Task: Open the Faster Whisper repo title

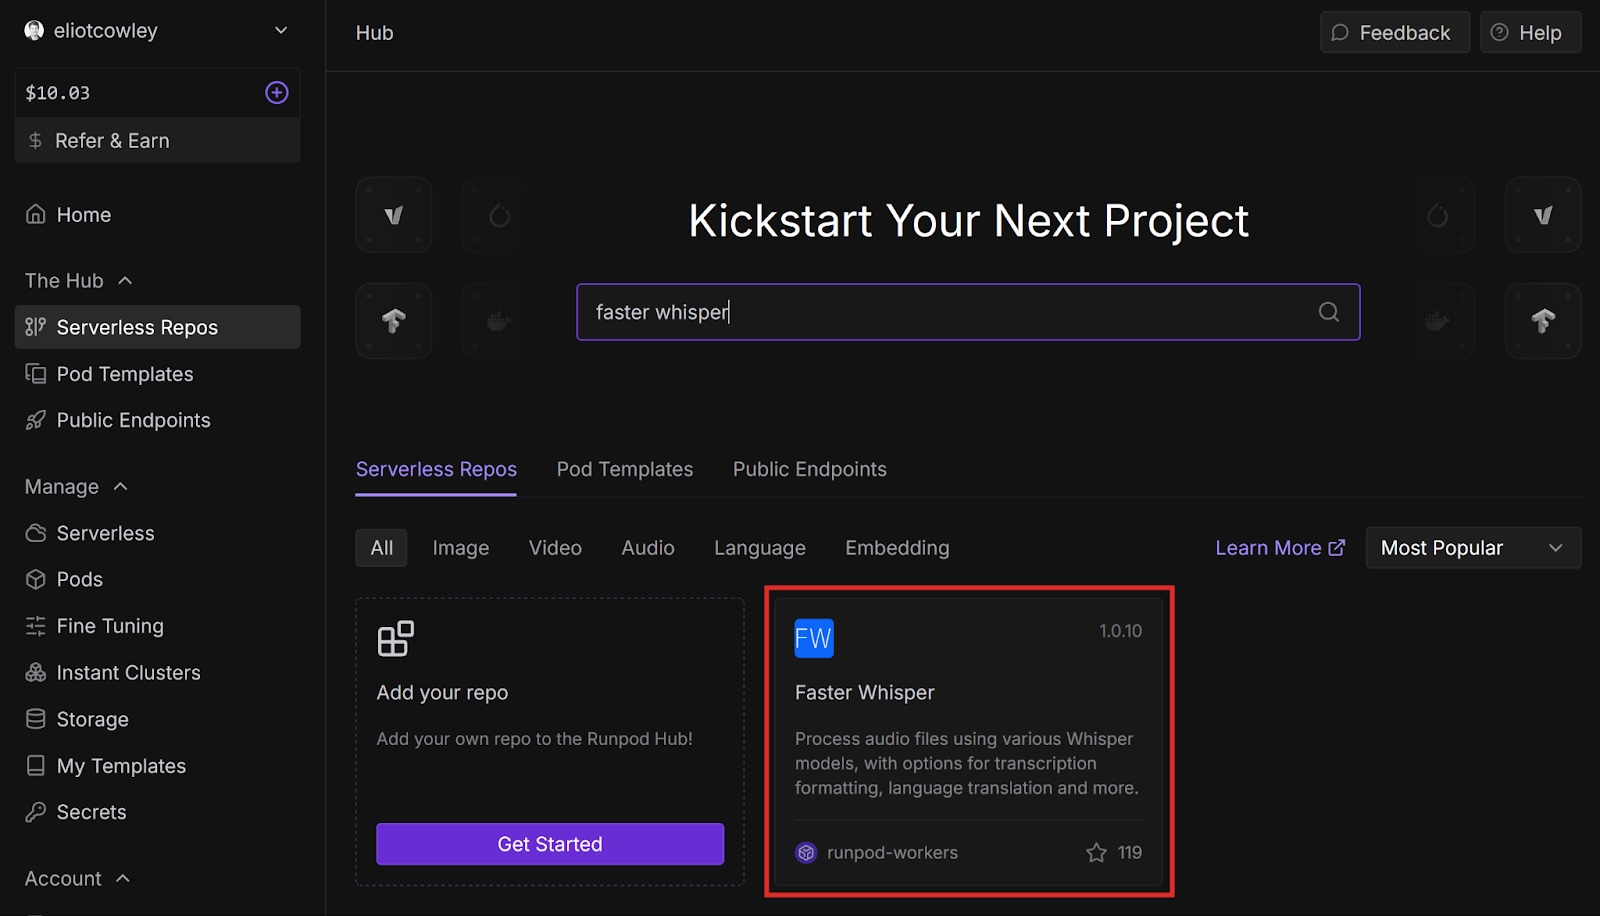Action: [865, 693]
